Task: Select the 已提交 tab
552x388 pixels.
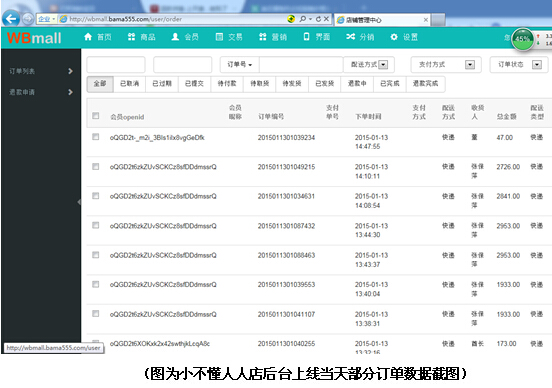Action: tap(194, 84)
